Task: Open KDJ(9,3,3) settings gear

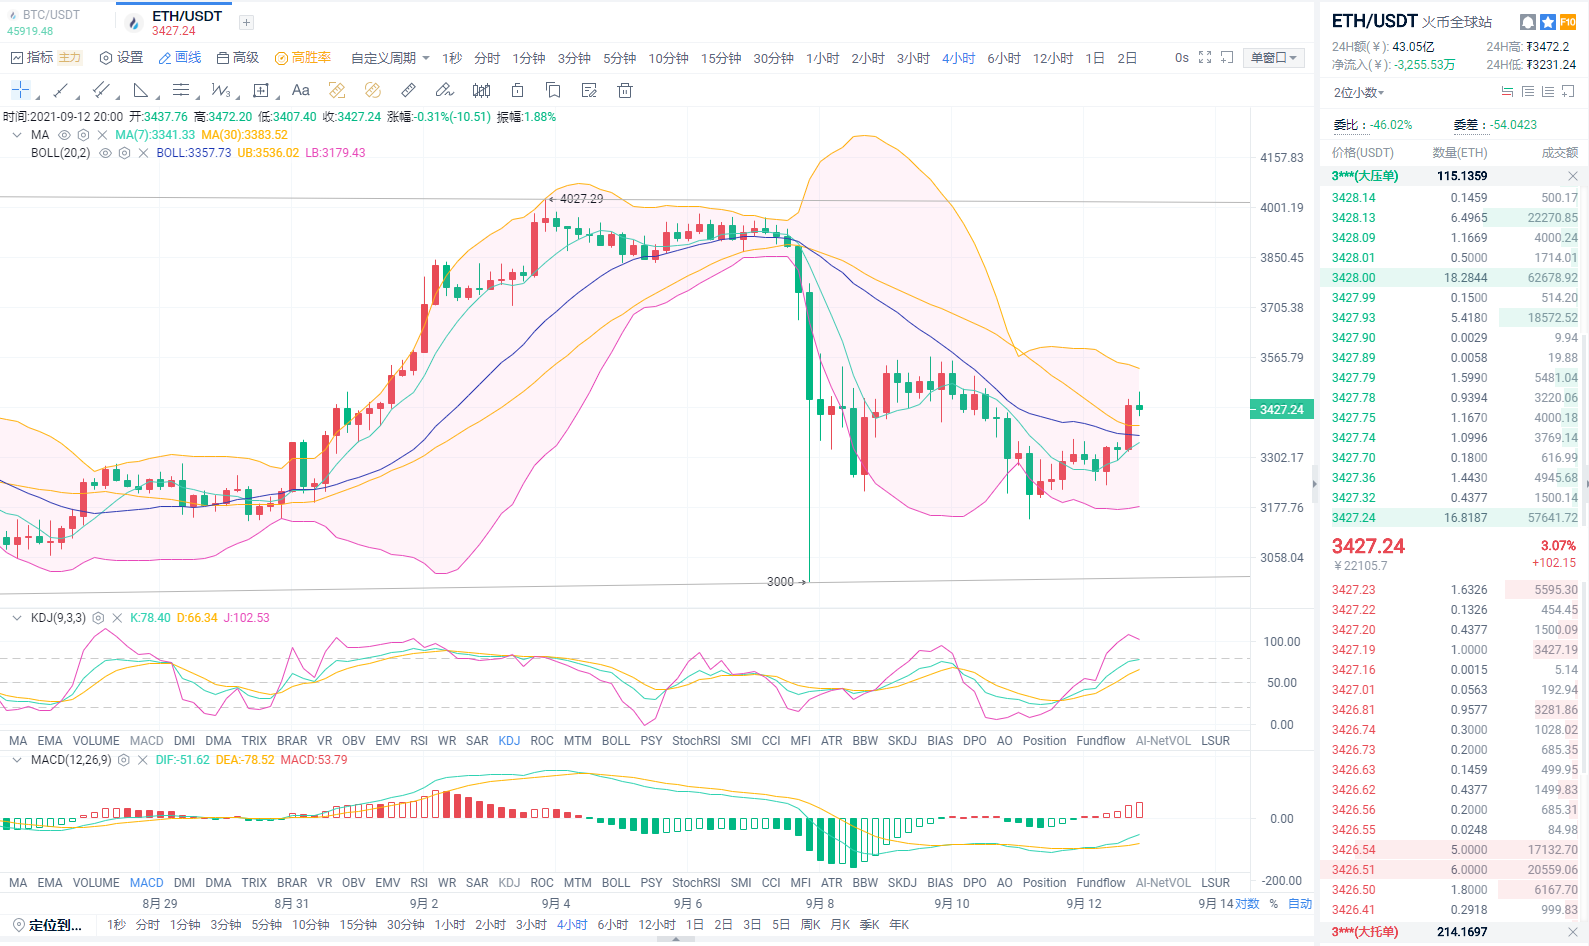Action: pyautogui.click(x=98, y=618)
